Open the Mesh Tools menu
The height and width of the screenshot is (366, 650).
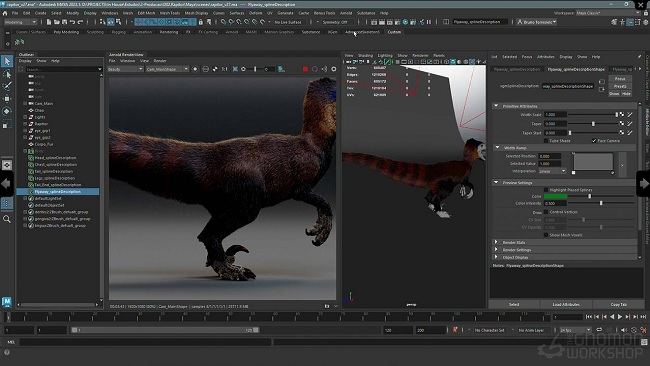click(170, 13)
